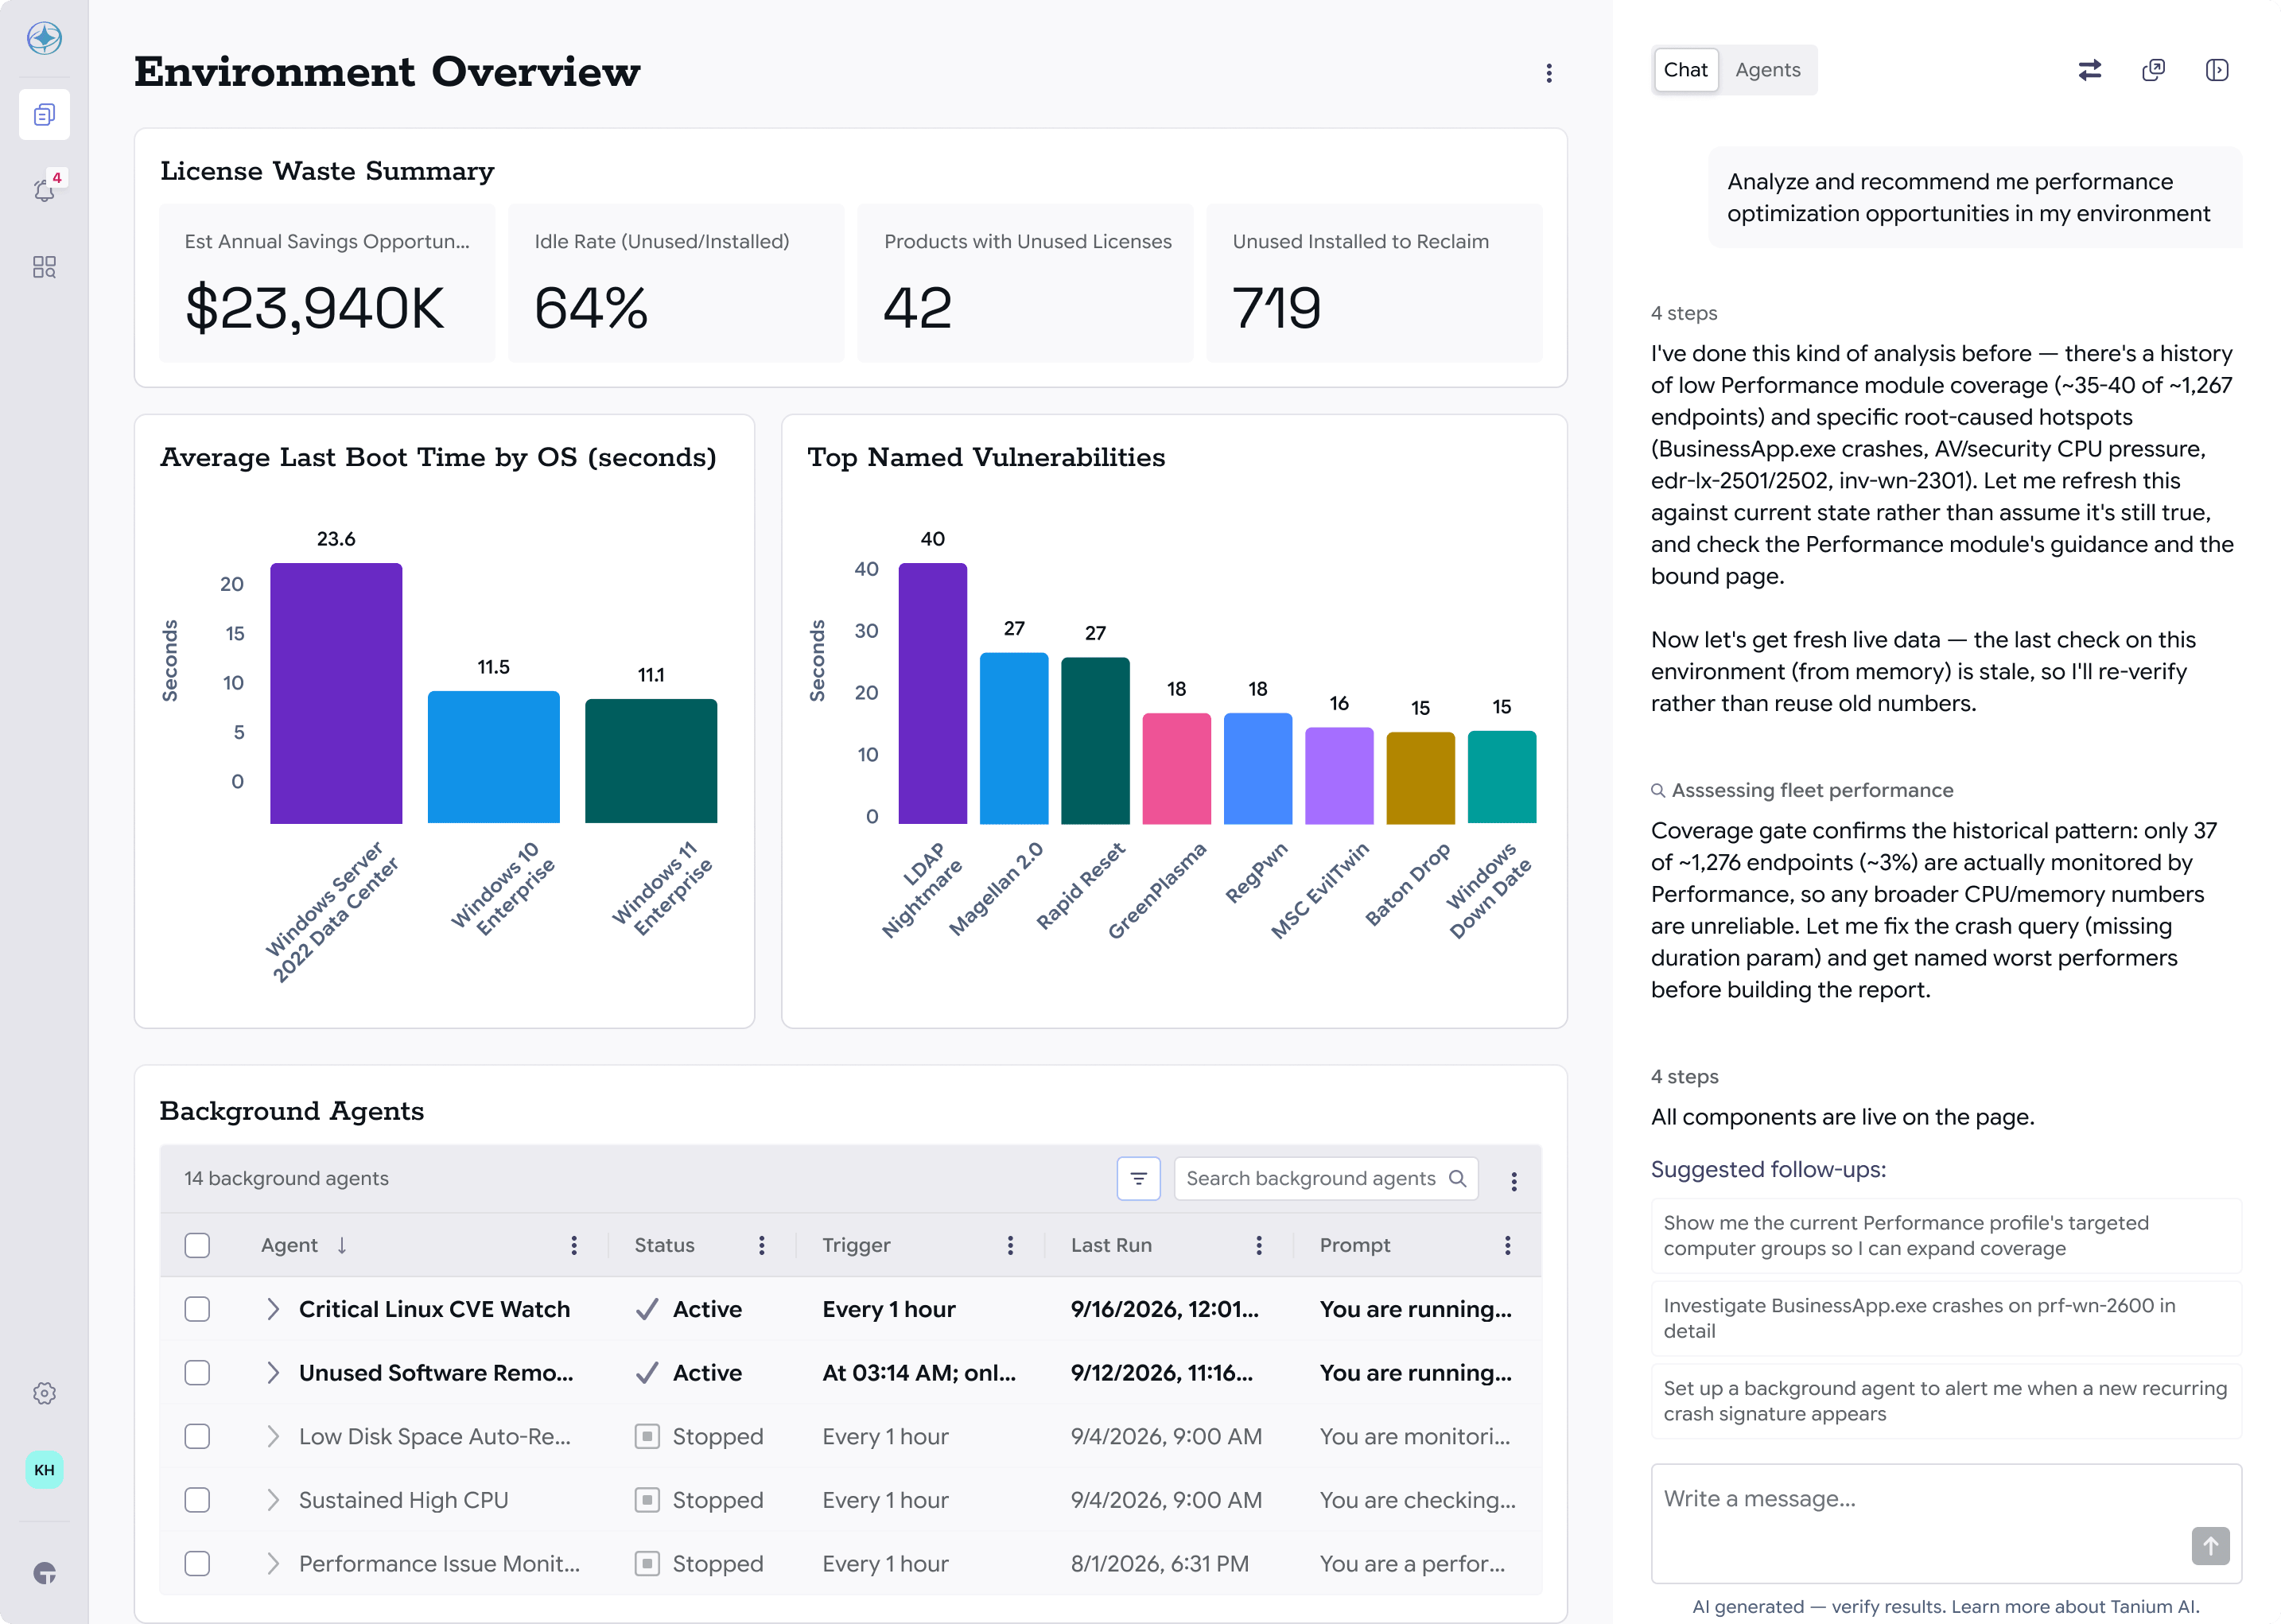Click Est Annual Savings $23,940K card
2281x1624 pixels.
[327, 283]
